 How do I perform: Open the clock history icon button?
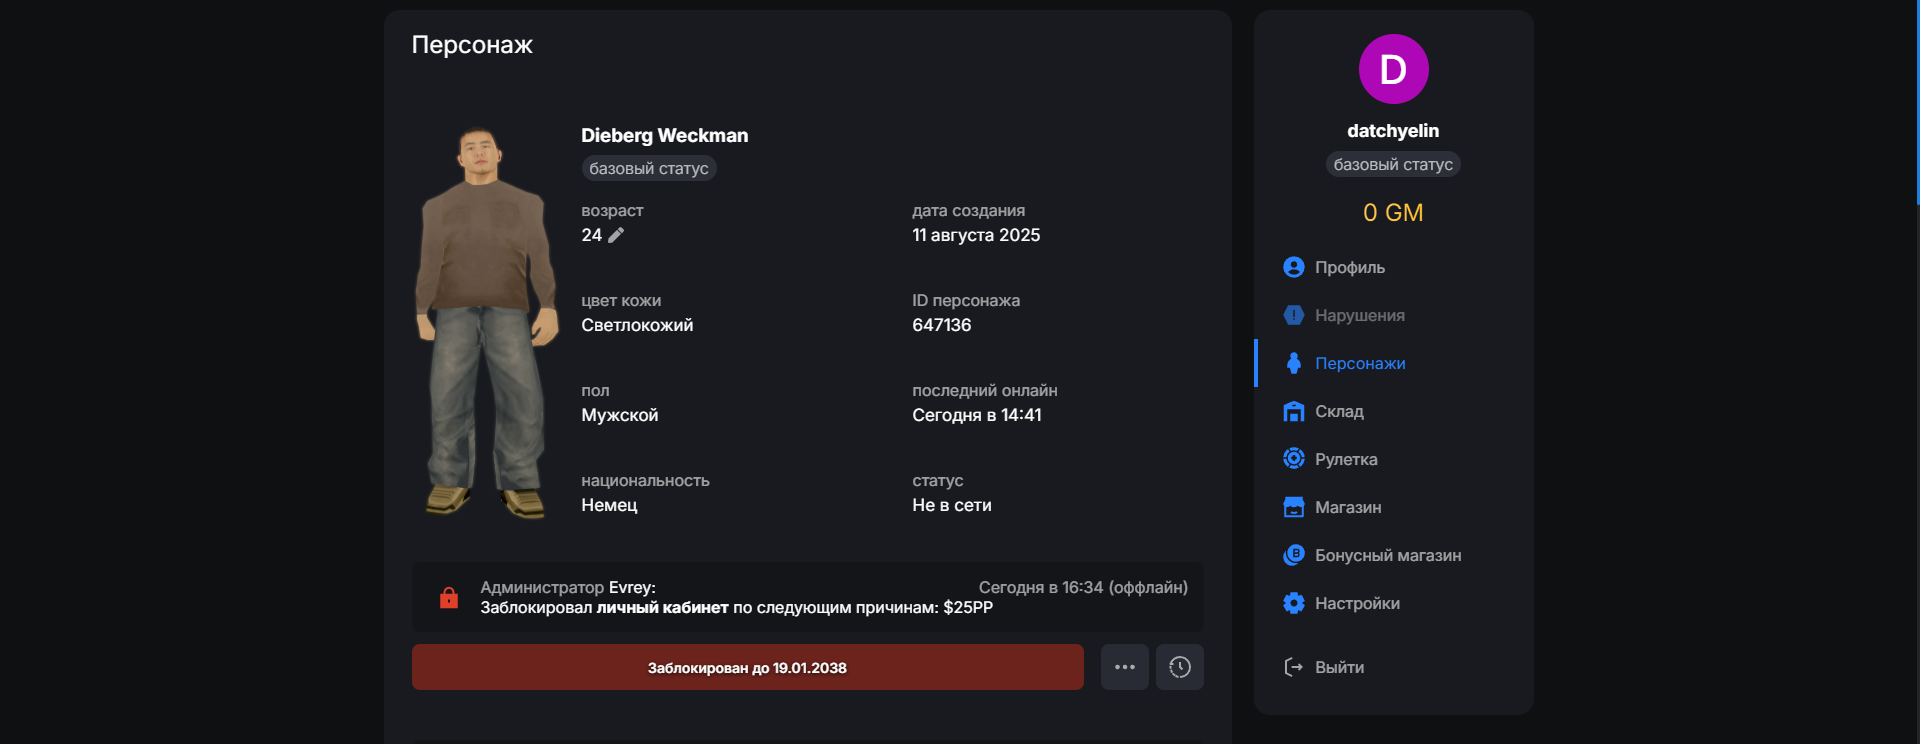[x=1179, y=667]
